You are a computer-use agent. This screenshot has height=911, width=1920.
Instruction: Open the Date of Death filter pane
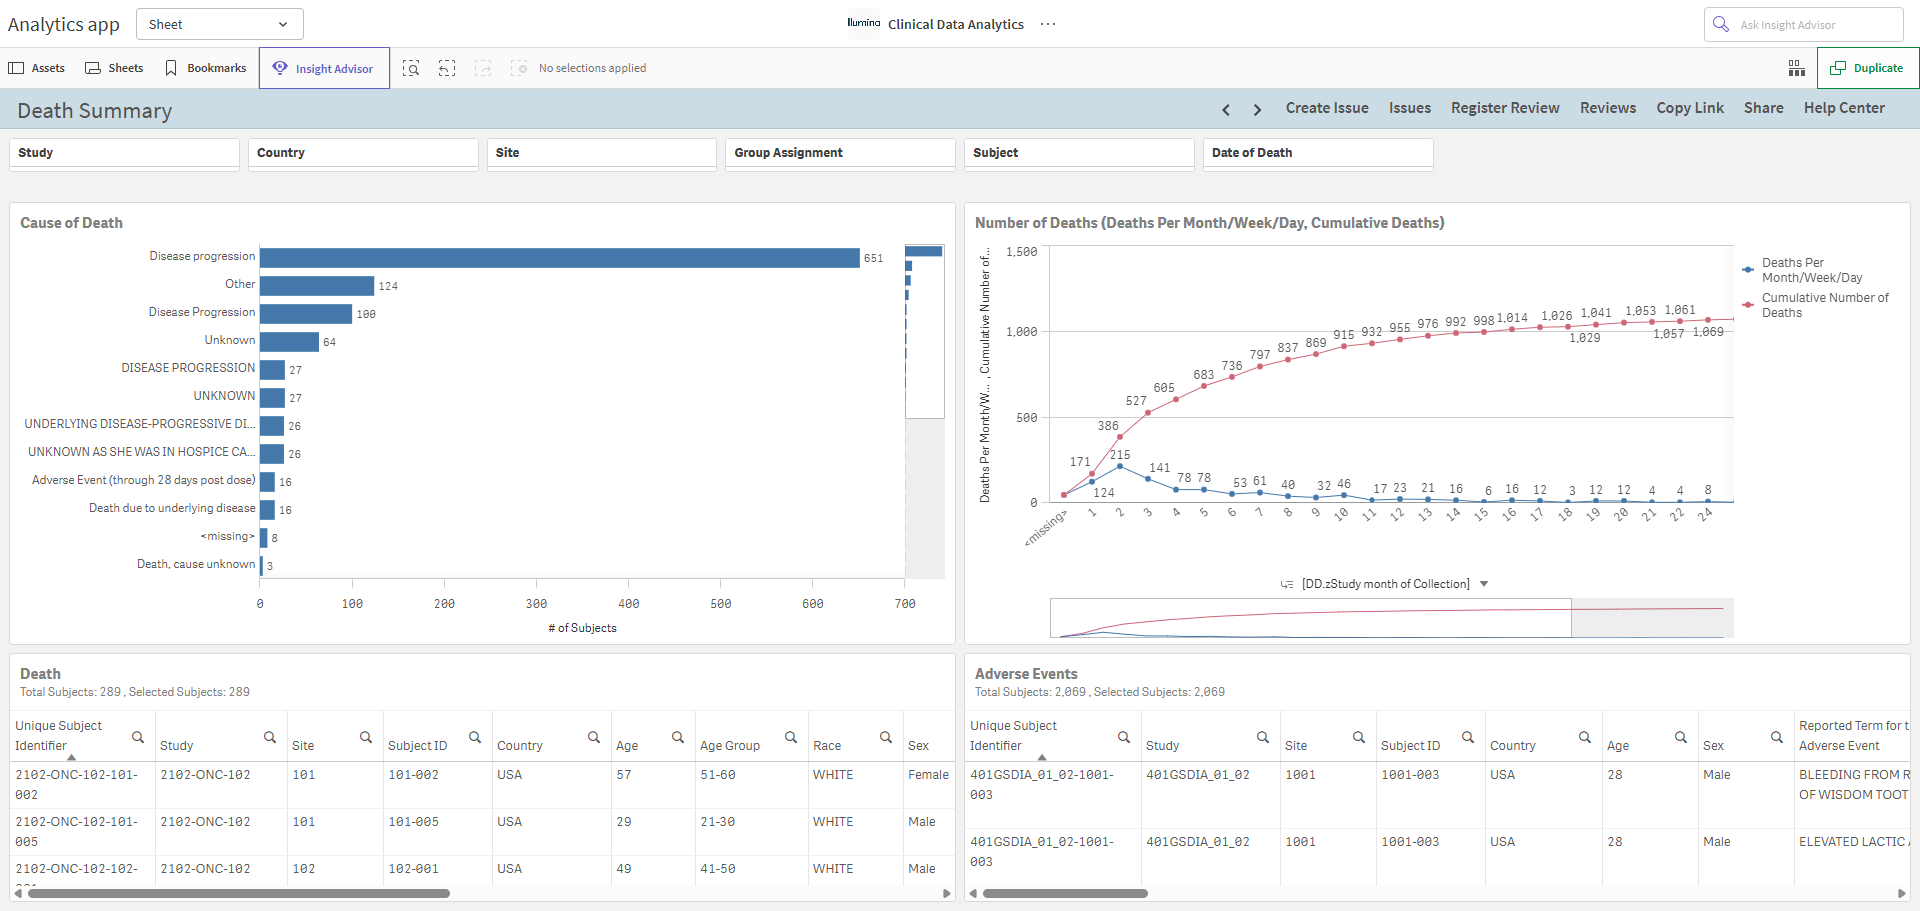coord(1318,153)
